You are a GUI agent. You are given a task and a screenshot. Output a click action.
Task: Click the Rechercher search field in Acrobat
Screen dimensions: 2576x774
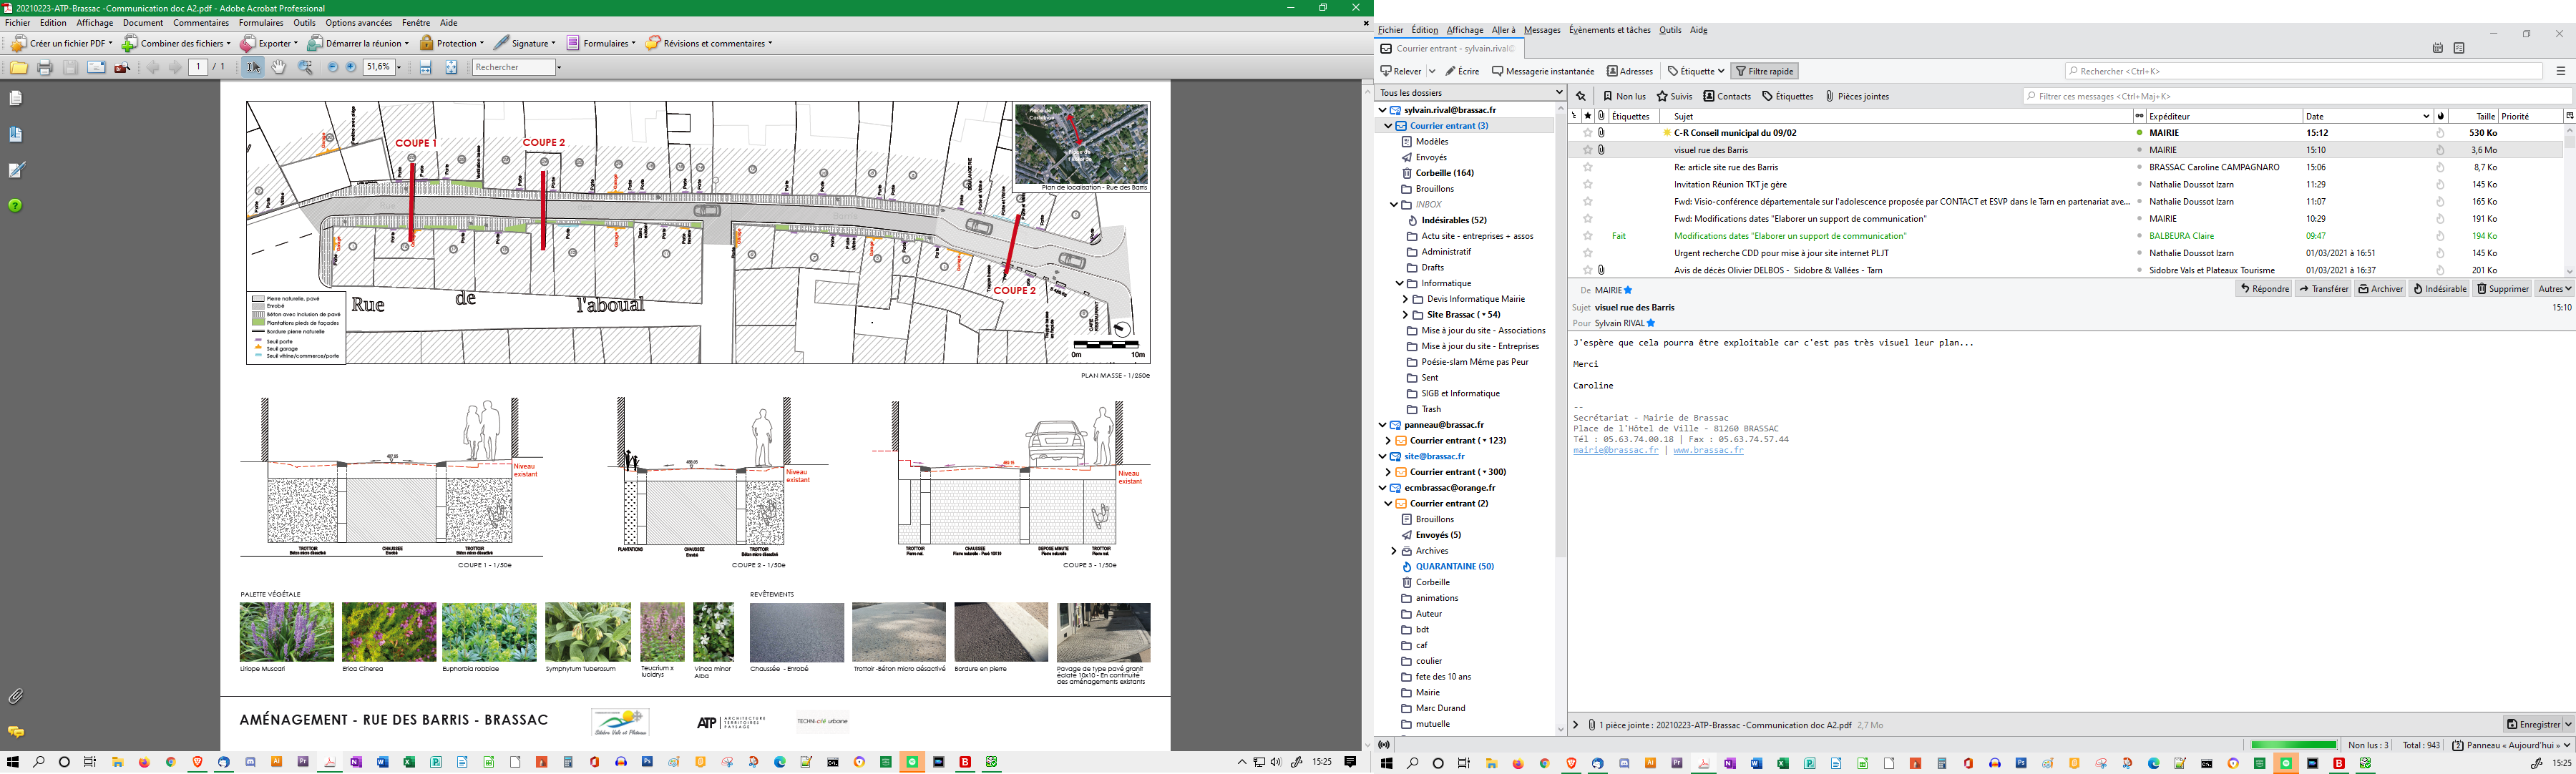tap(513, 67)
